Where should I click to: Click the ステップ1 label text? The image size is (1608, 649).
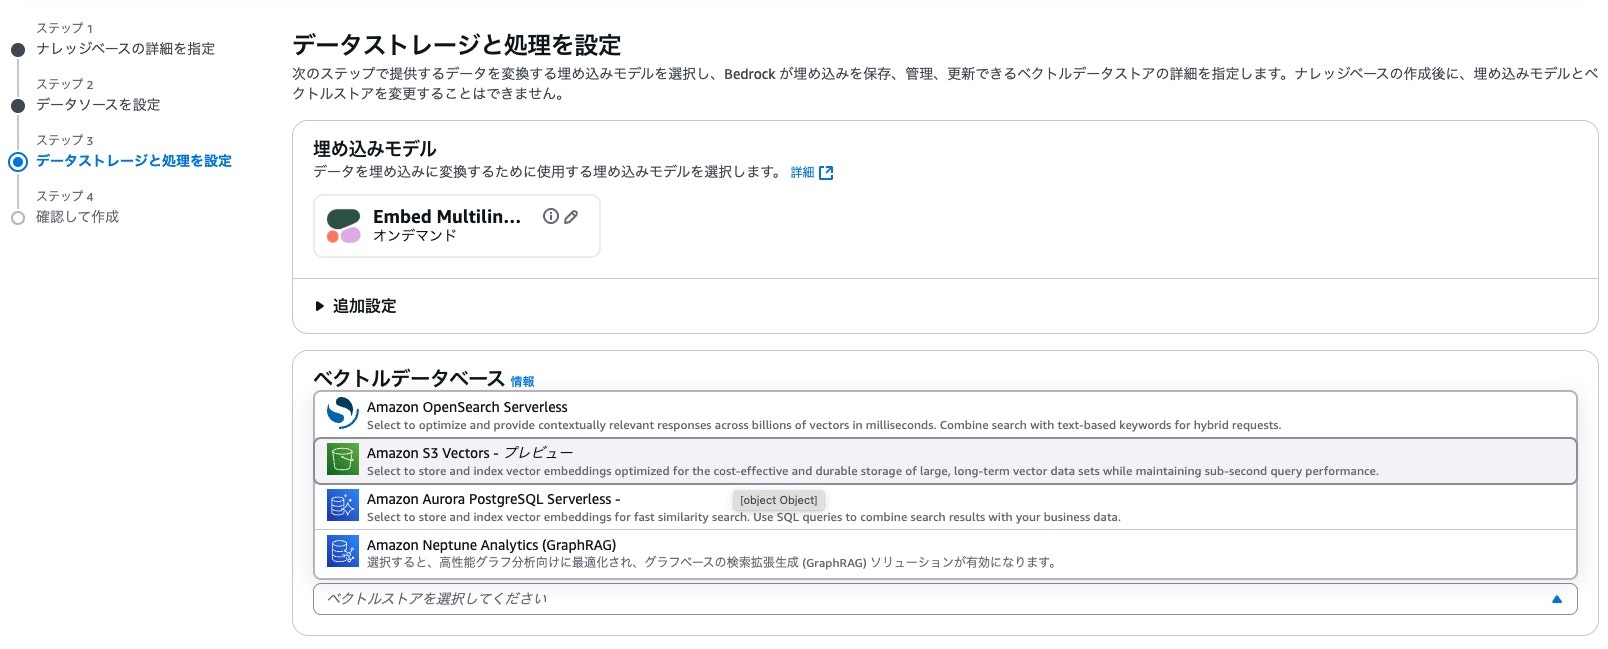click(65, 29)
